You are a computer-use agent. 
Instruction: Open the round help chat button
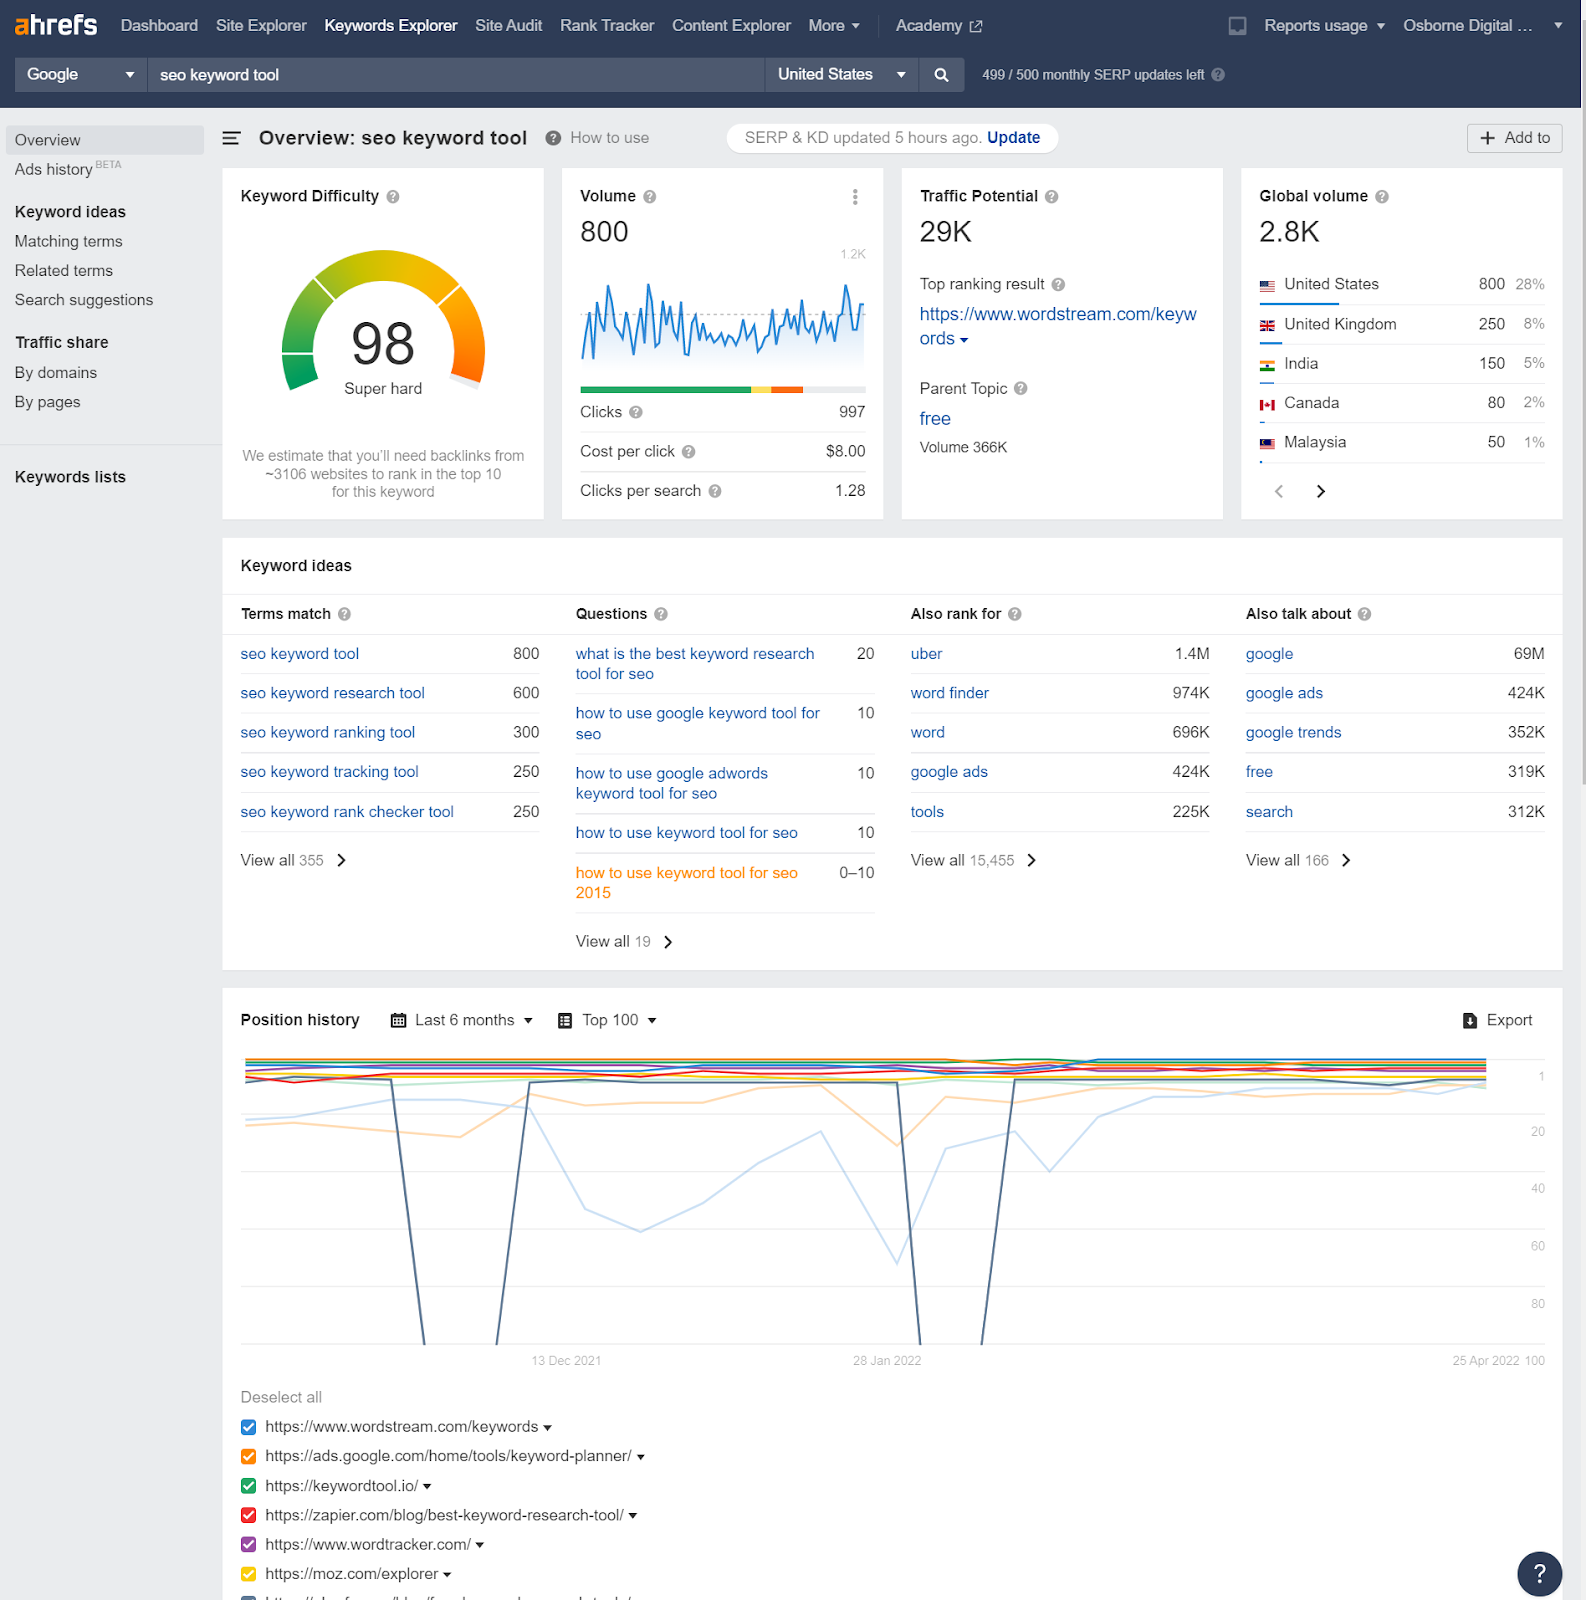pos(1539,1573)
